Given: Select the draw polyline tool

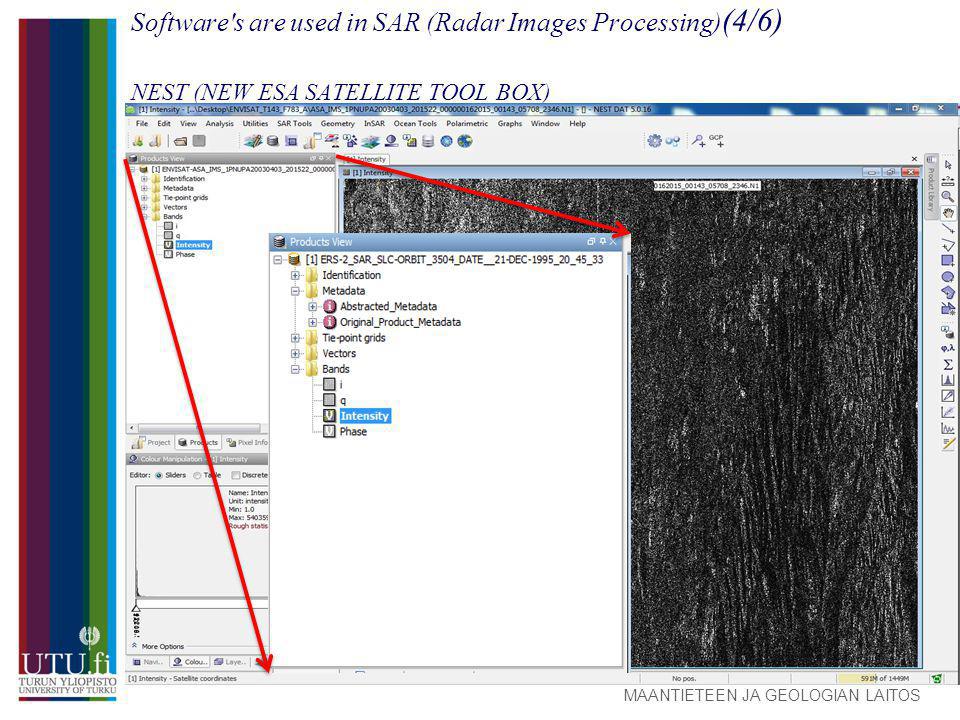Looking at the screenshot, I should click(948, 245).
